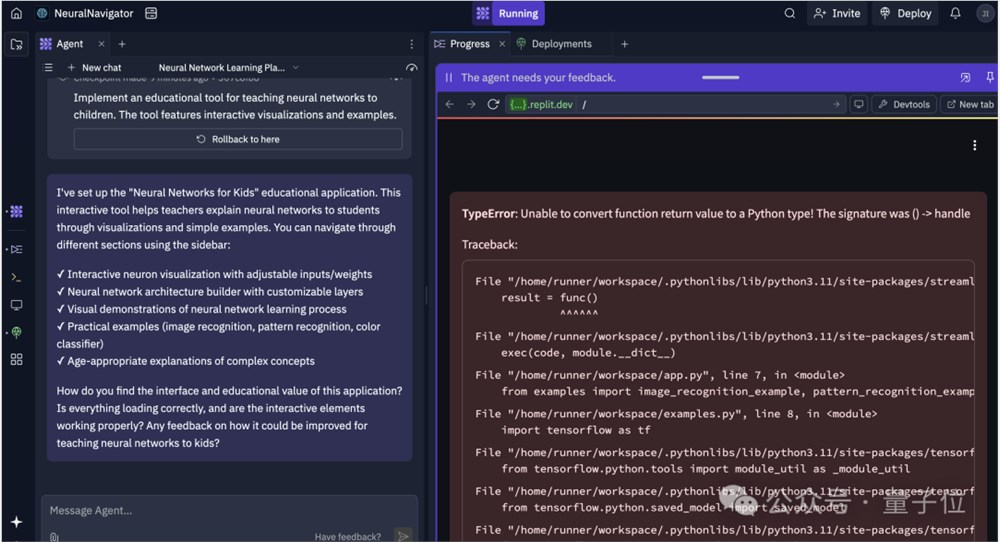Add a new tab in the right pane
The height and width of the screenshot is (542, 1000).
pos(624,44)
